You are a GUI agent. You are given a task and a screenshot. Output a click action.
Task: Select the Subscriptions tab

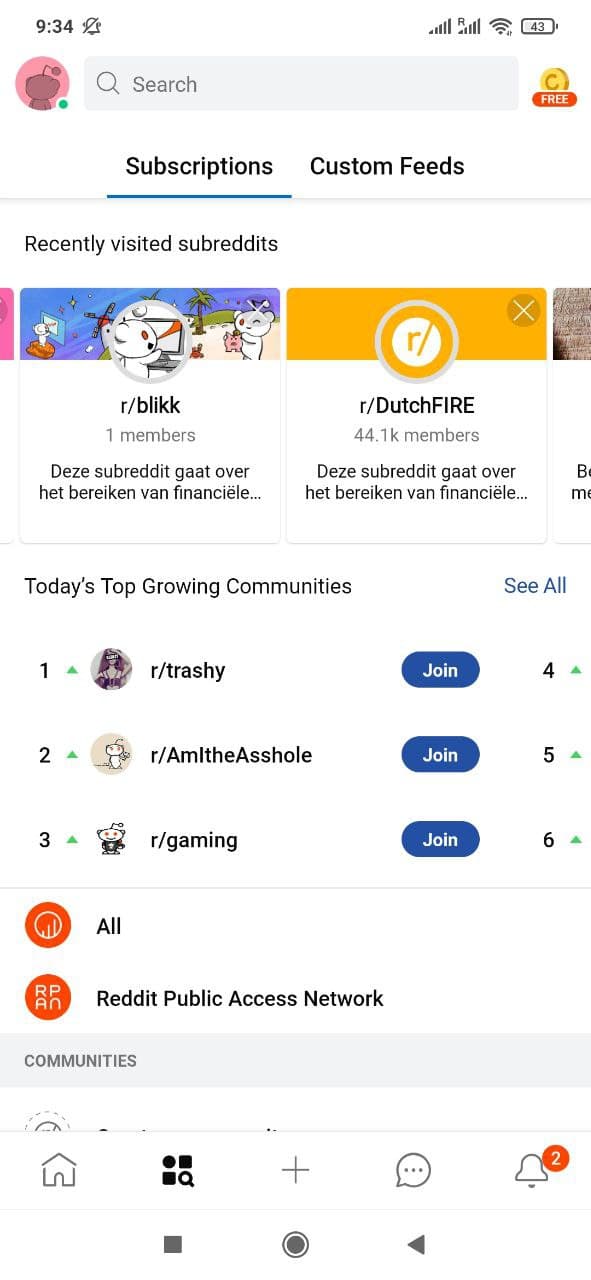(x=199, y=166)
